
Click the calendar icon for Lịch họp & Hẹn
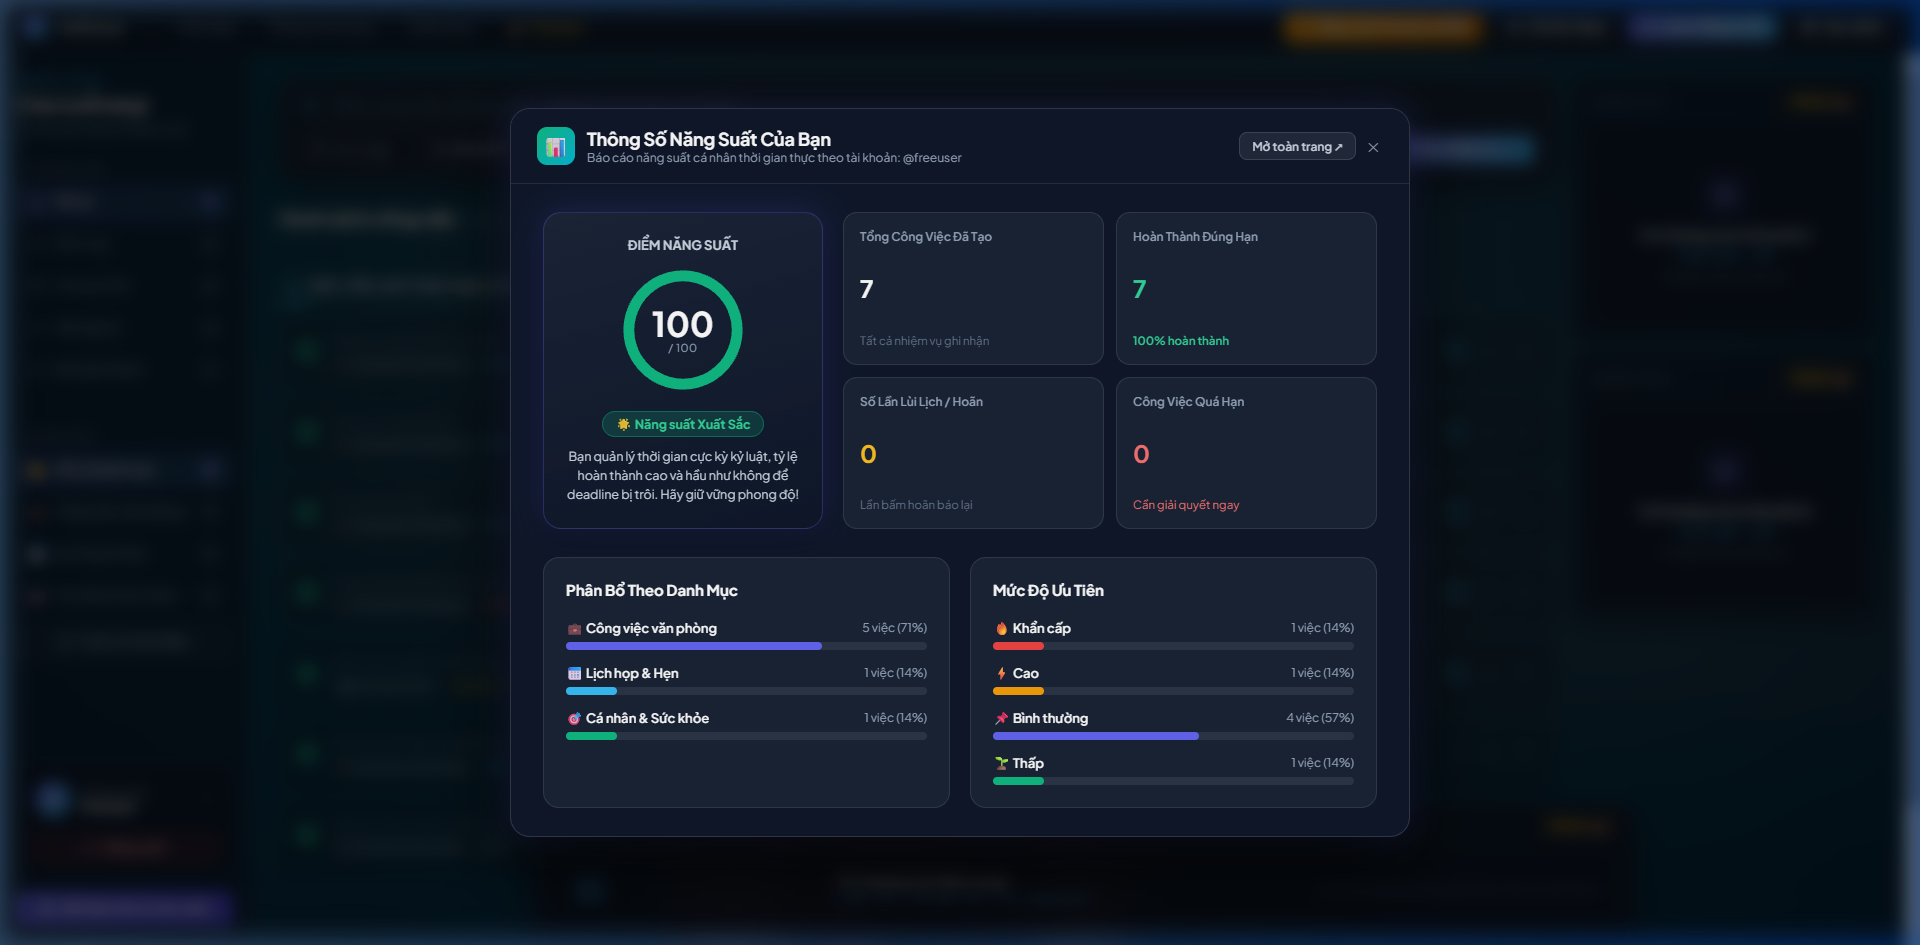(x=574, y=674)
